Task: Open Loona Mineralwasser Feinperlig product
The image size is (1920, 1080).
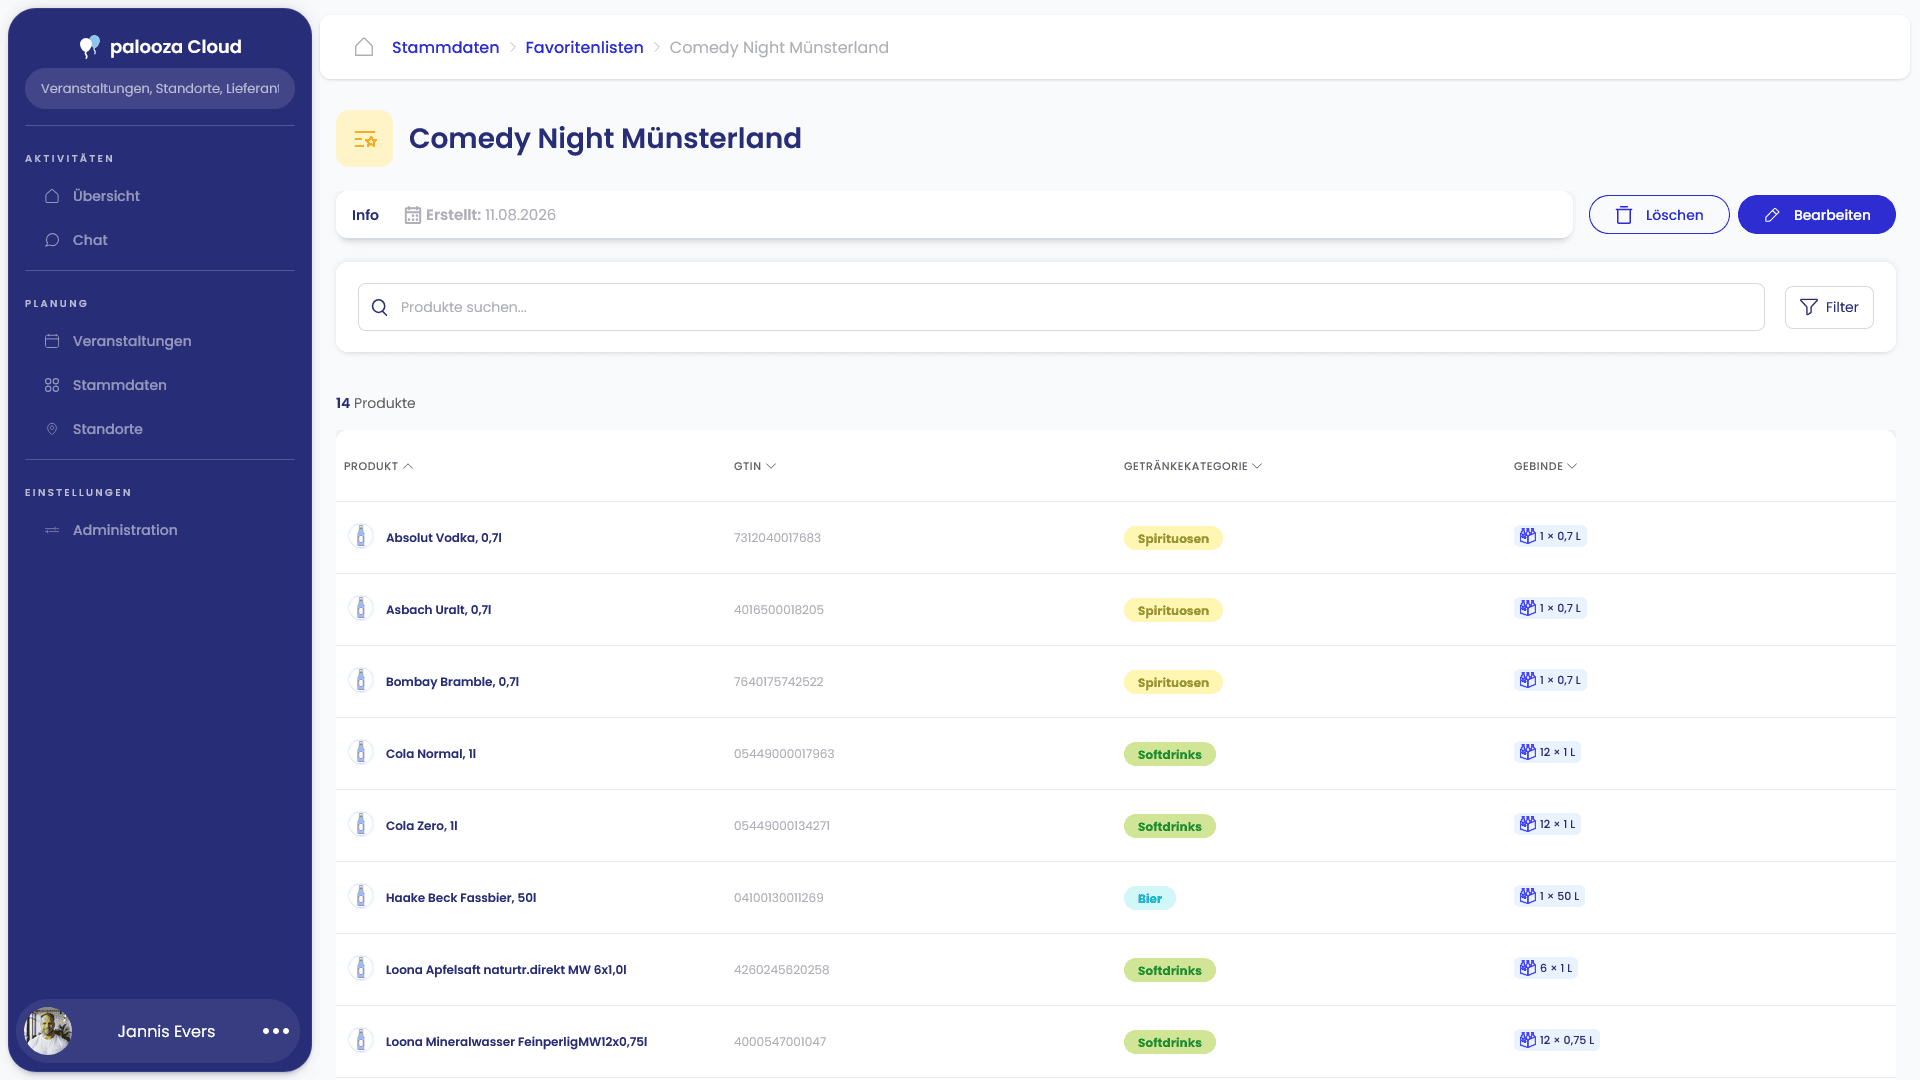Action: 516,1042
